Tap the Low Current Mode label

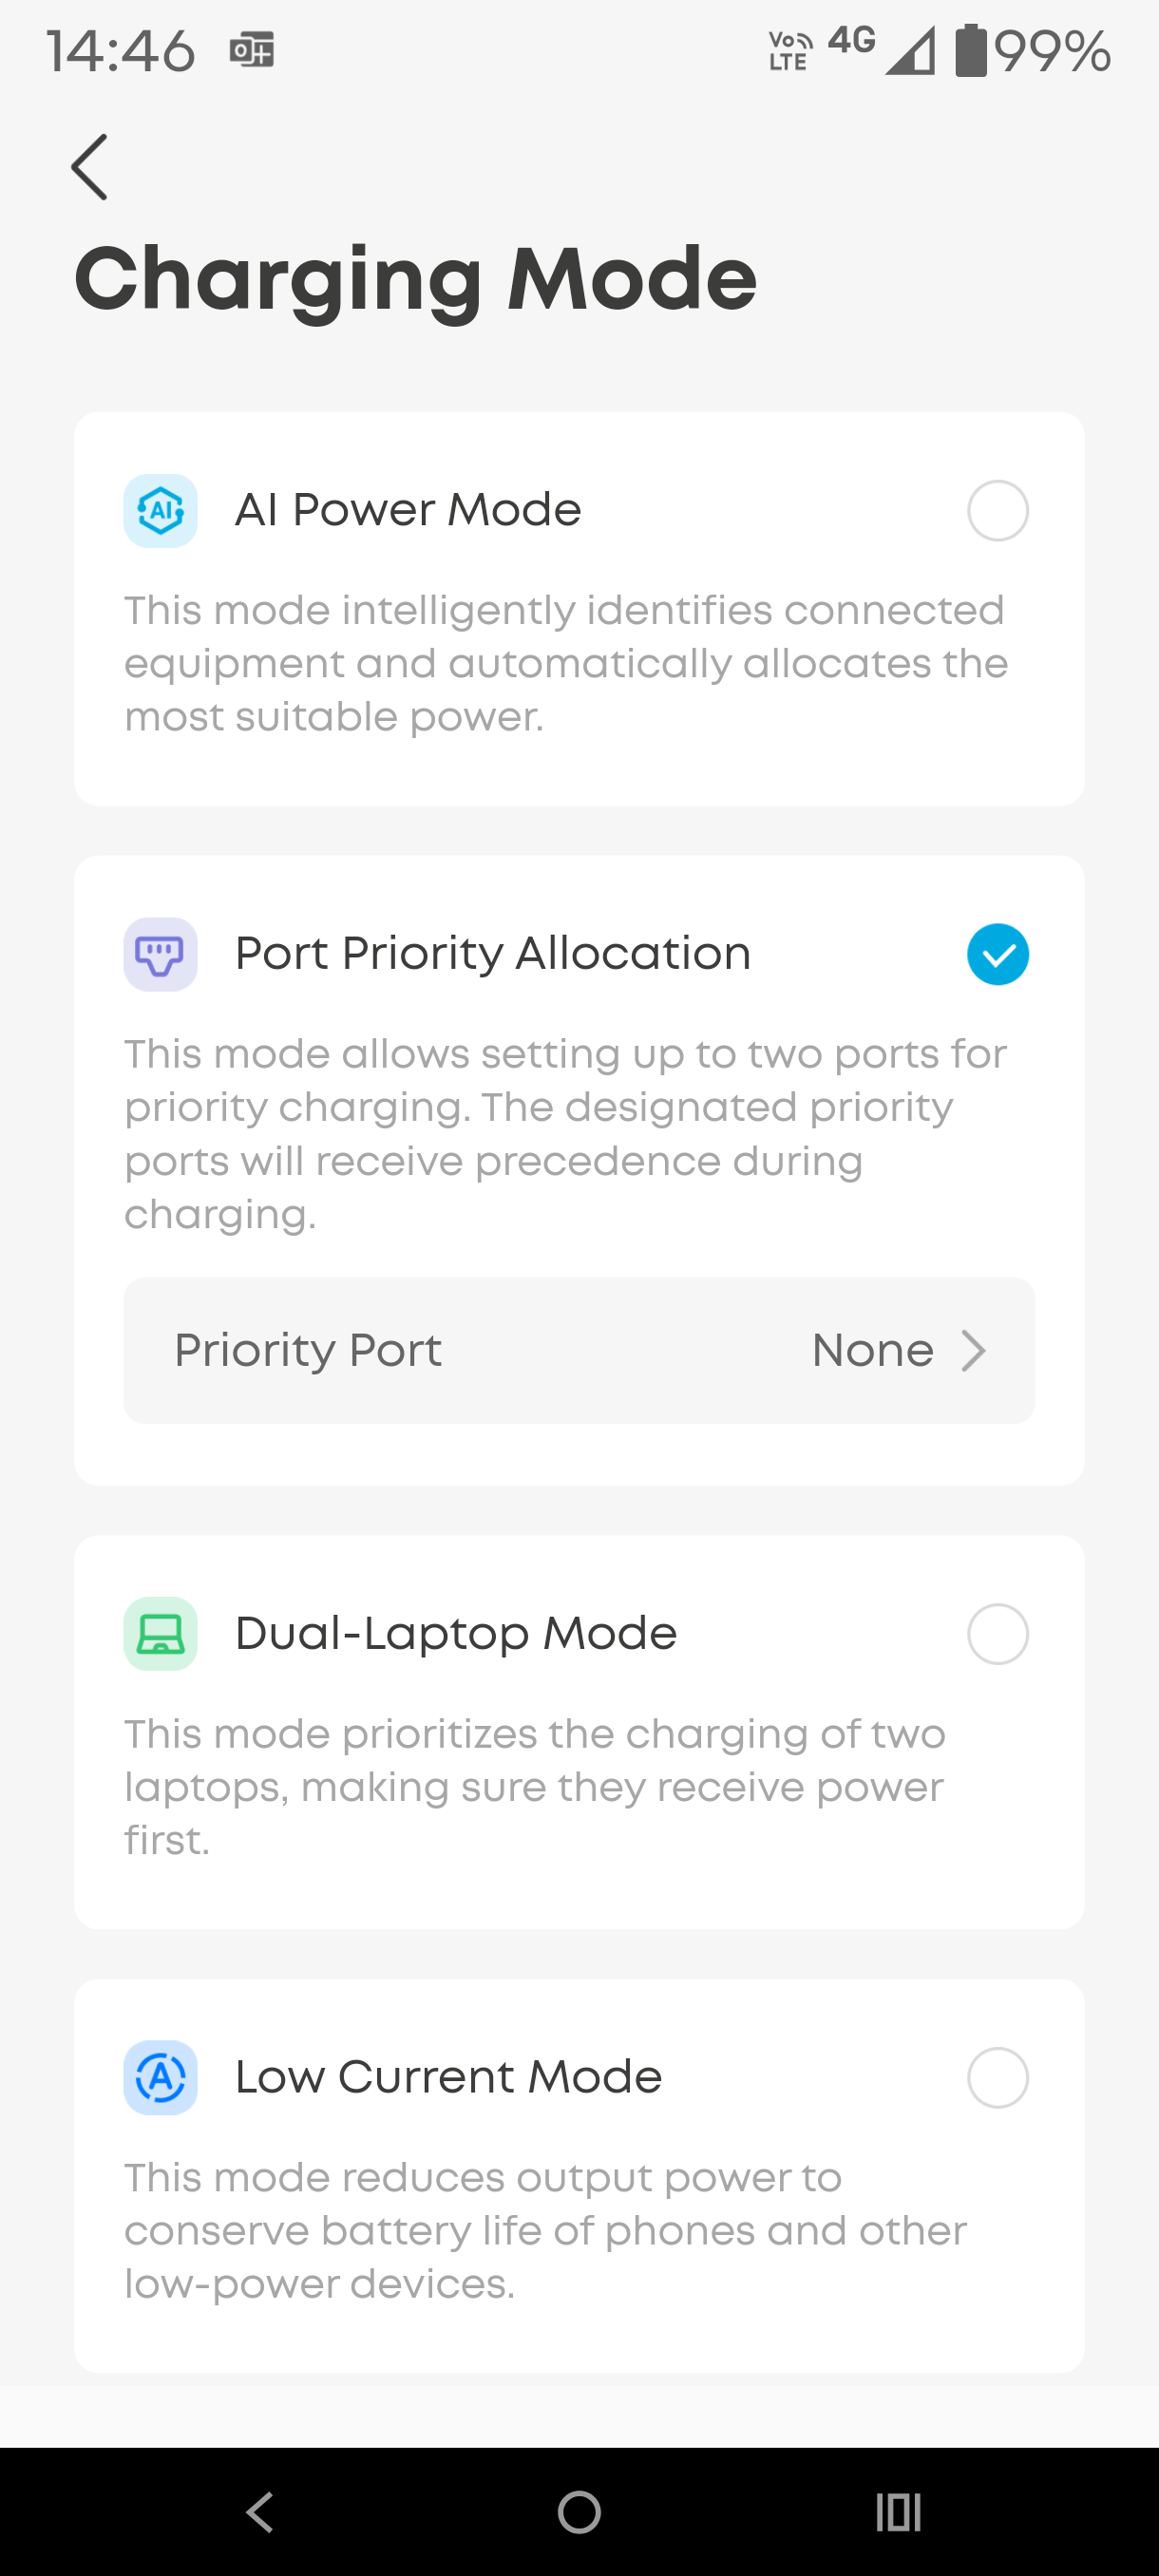point(448,2077)
